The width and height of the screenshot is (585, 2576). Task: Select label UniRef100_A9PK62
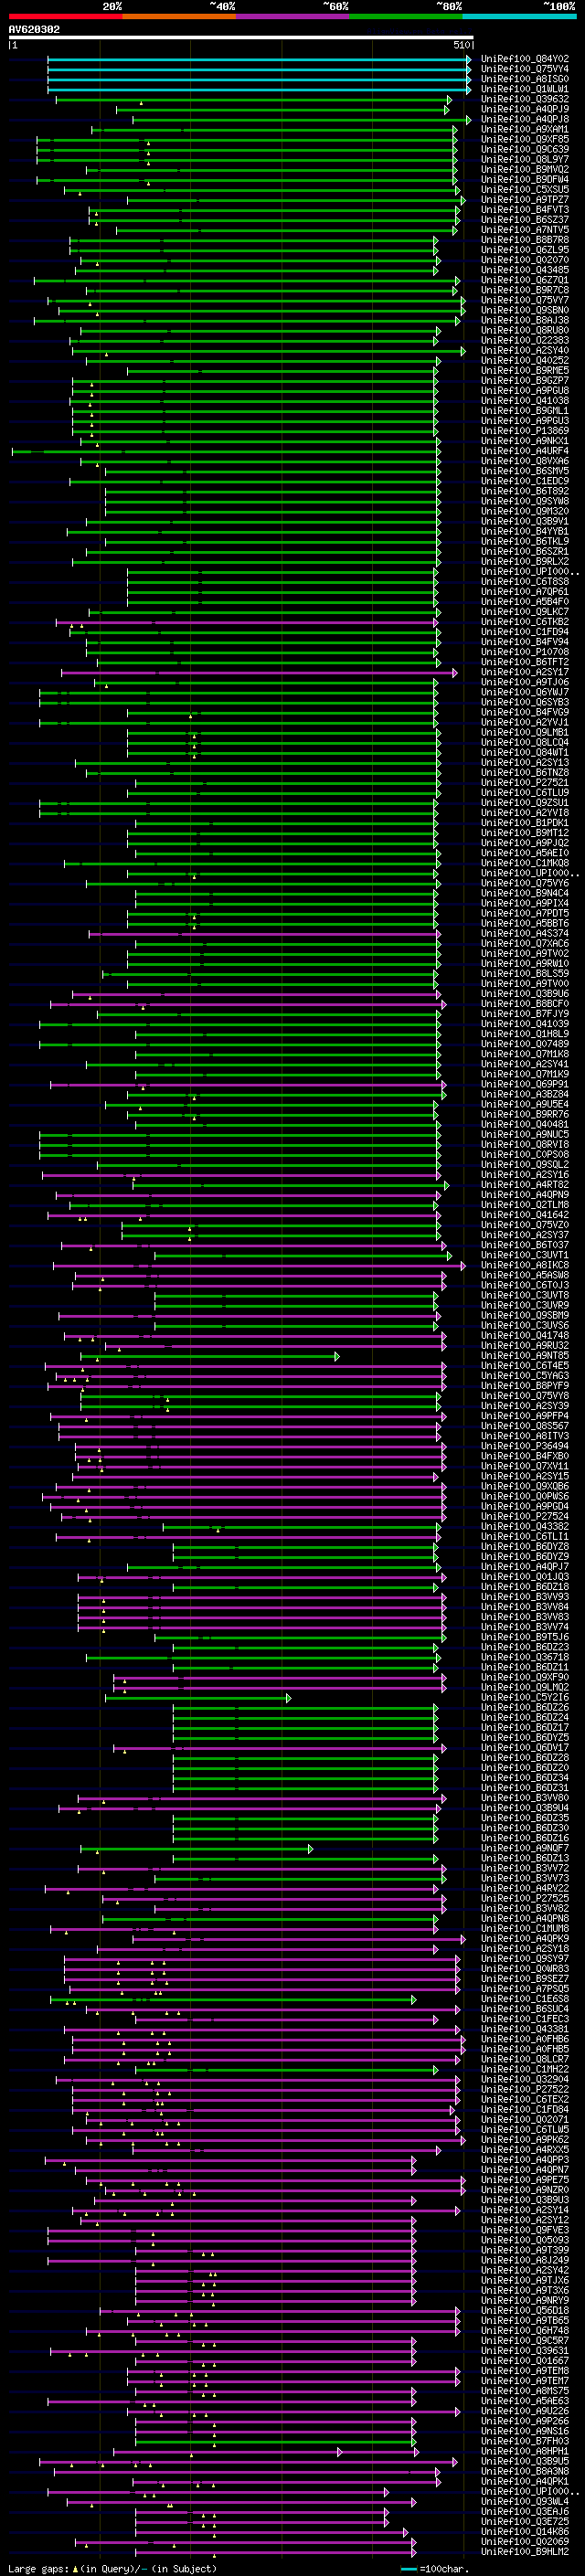click(524, 2139)
